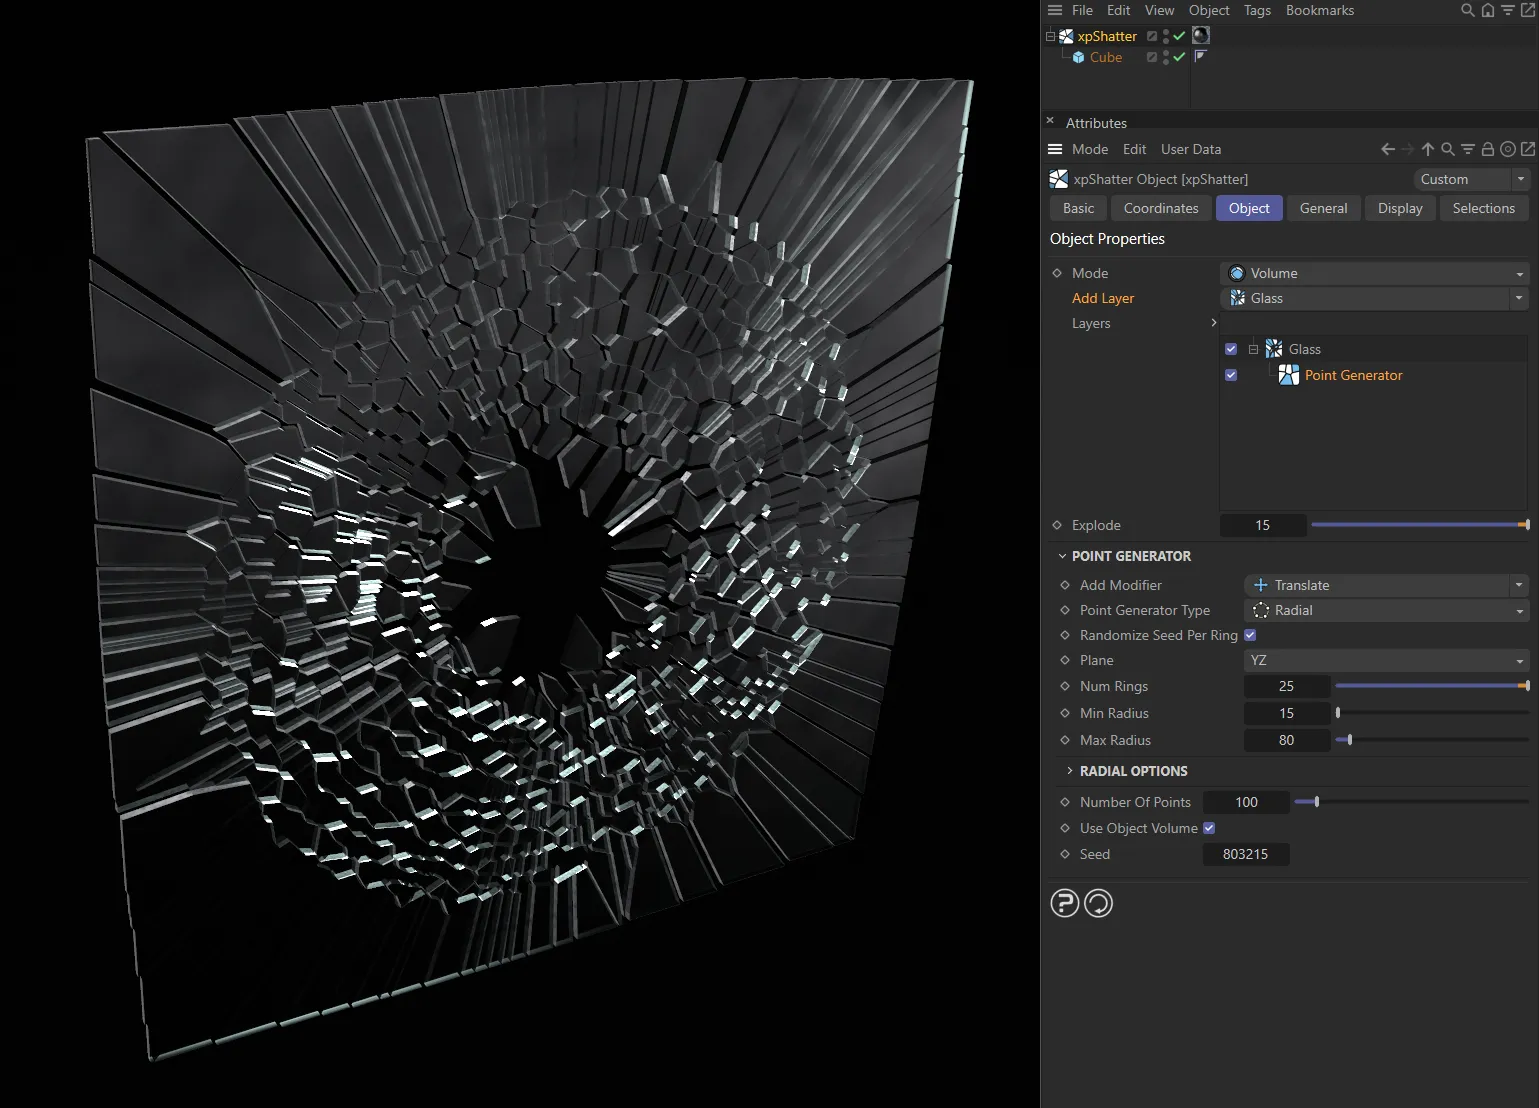Open the Mode dropdown showing Volume
This screenshot has width=1539, height=1108.
[1374, 272]
